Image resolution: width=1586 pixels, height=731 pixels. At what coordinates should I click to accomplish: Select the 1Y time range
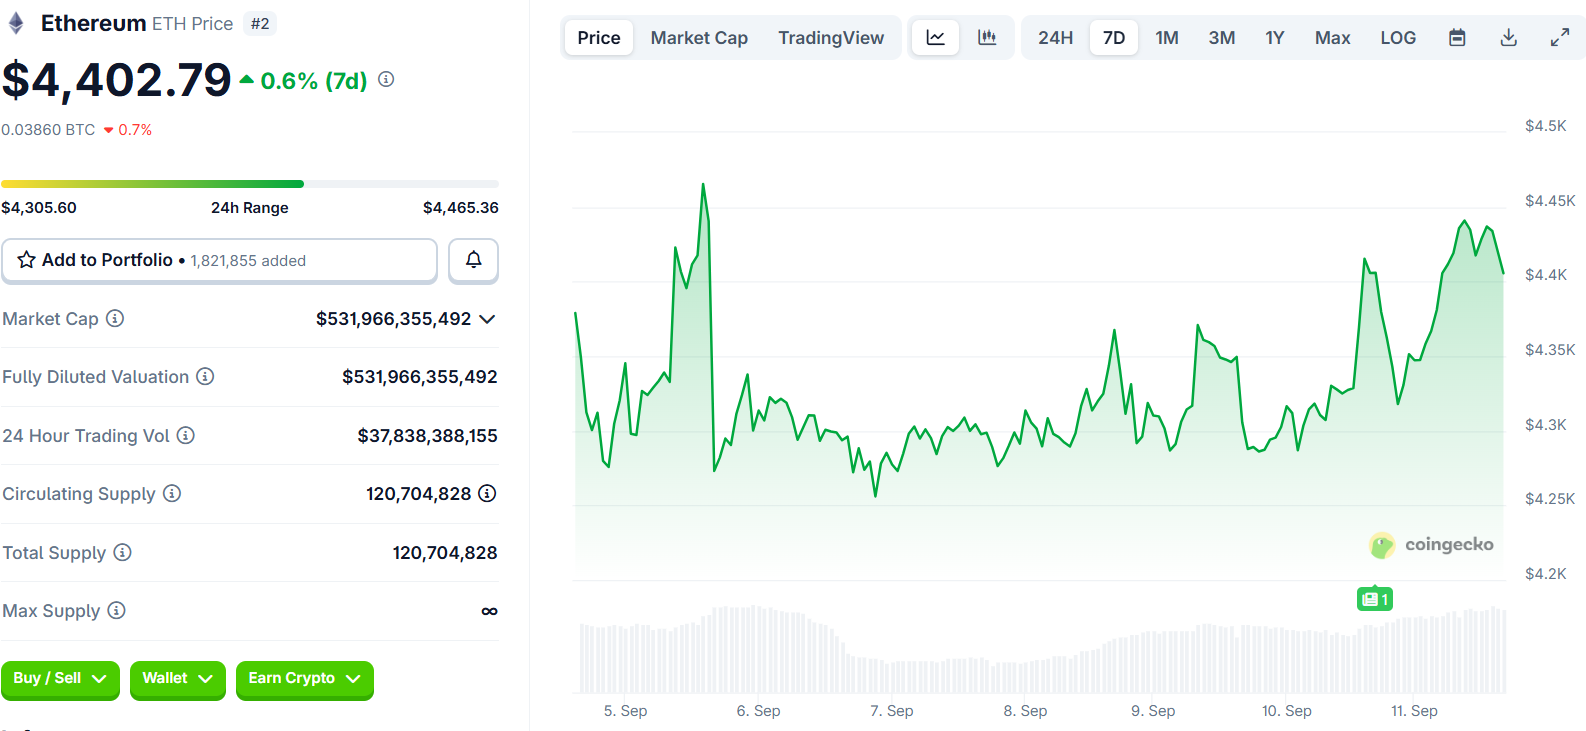[x=1275, y=38]
